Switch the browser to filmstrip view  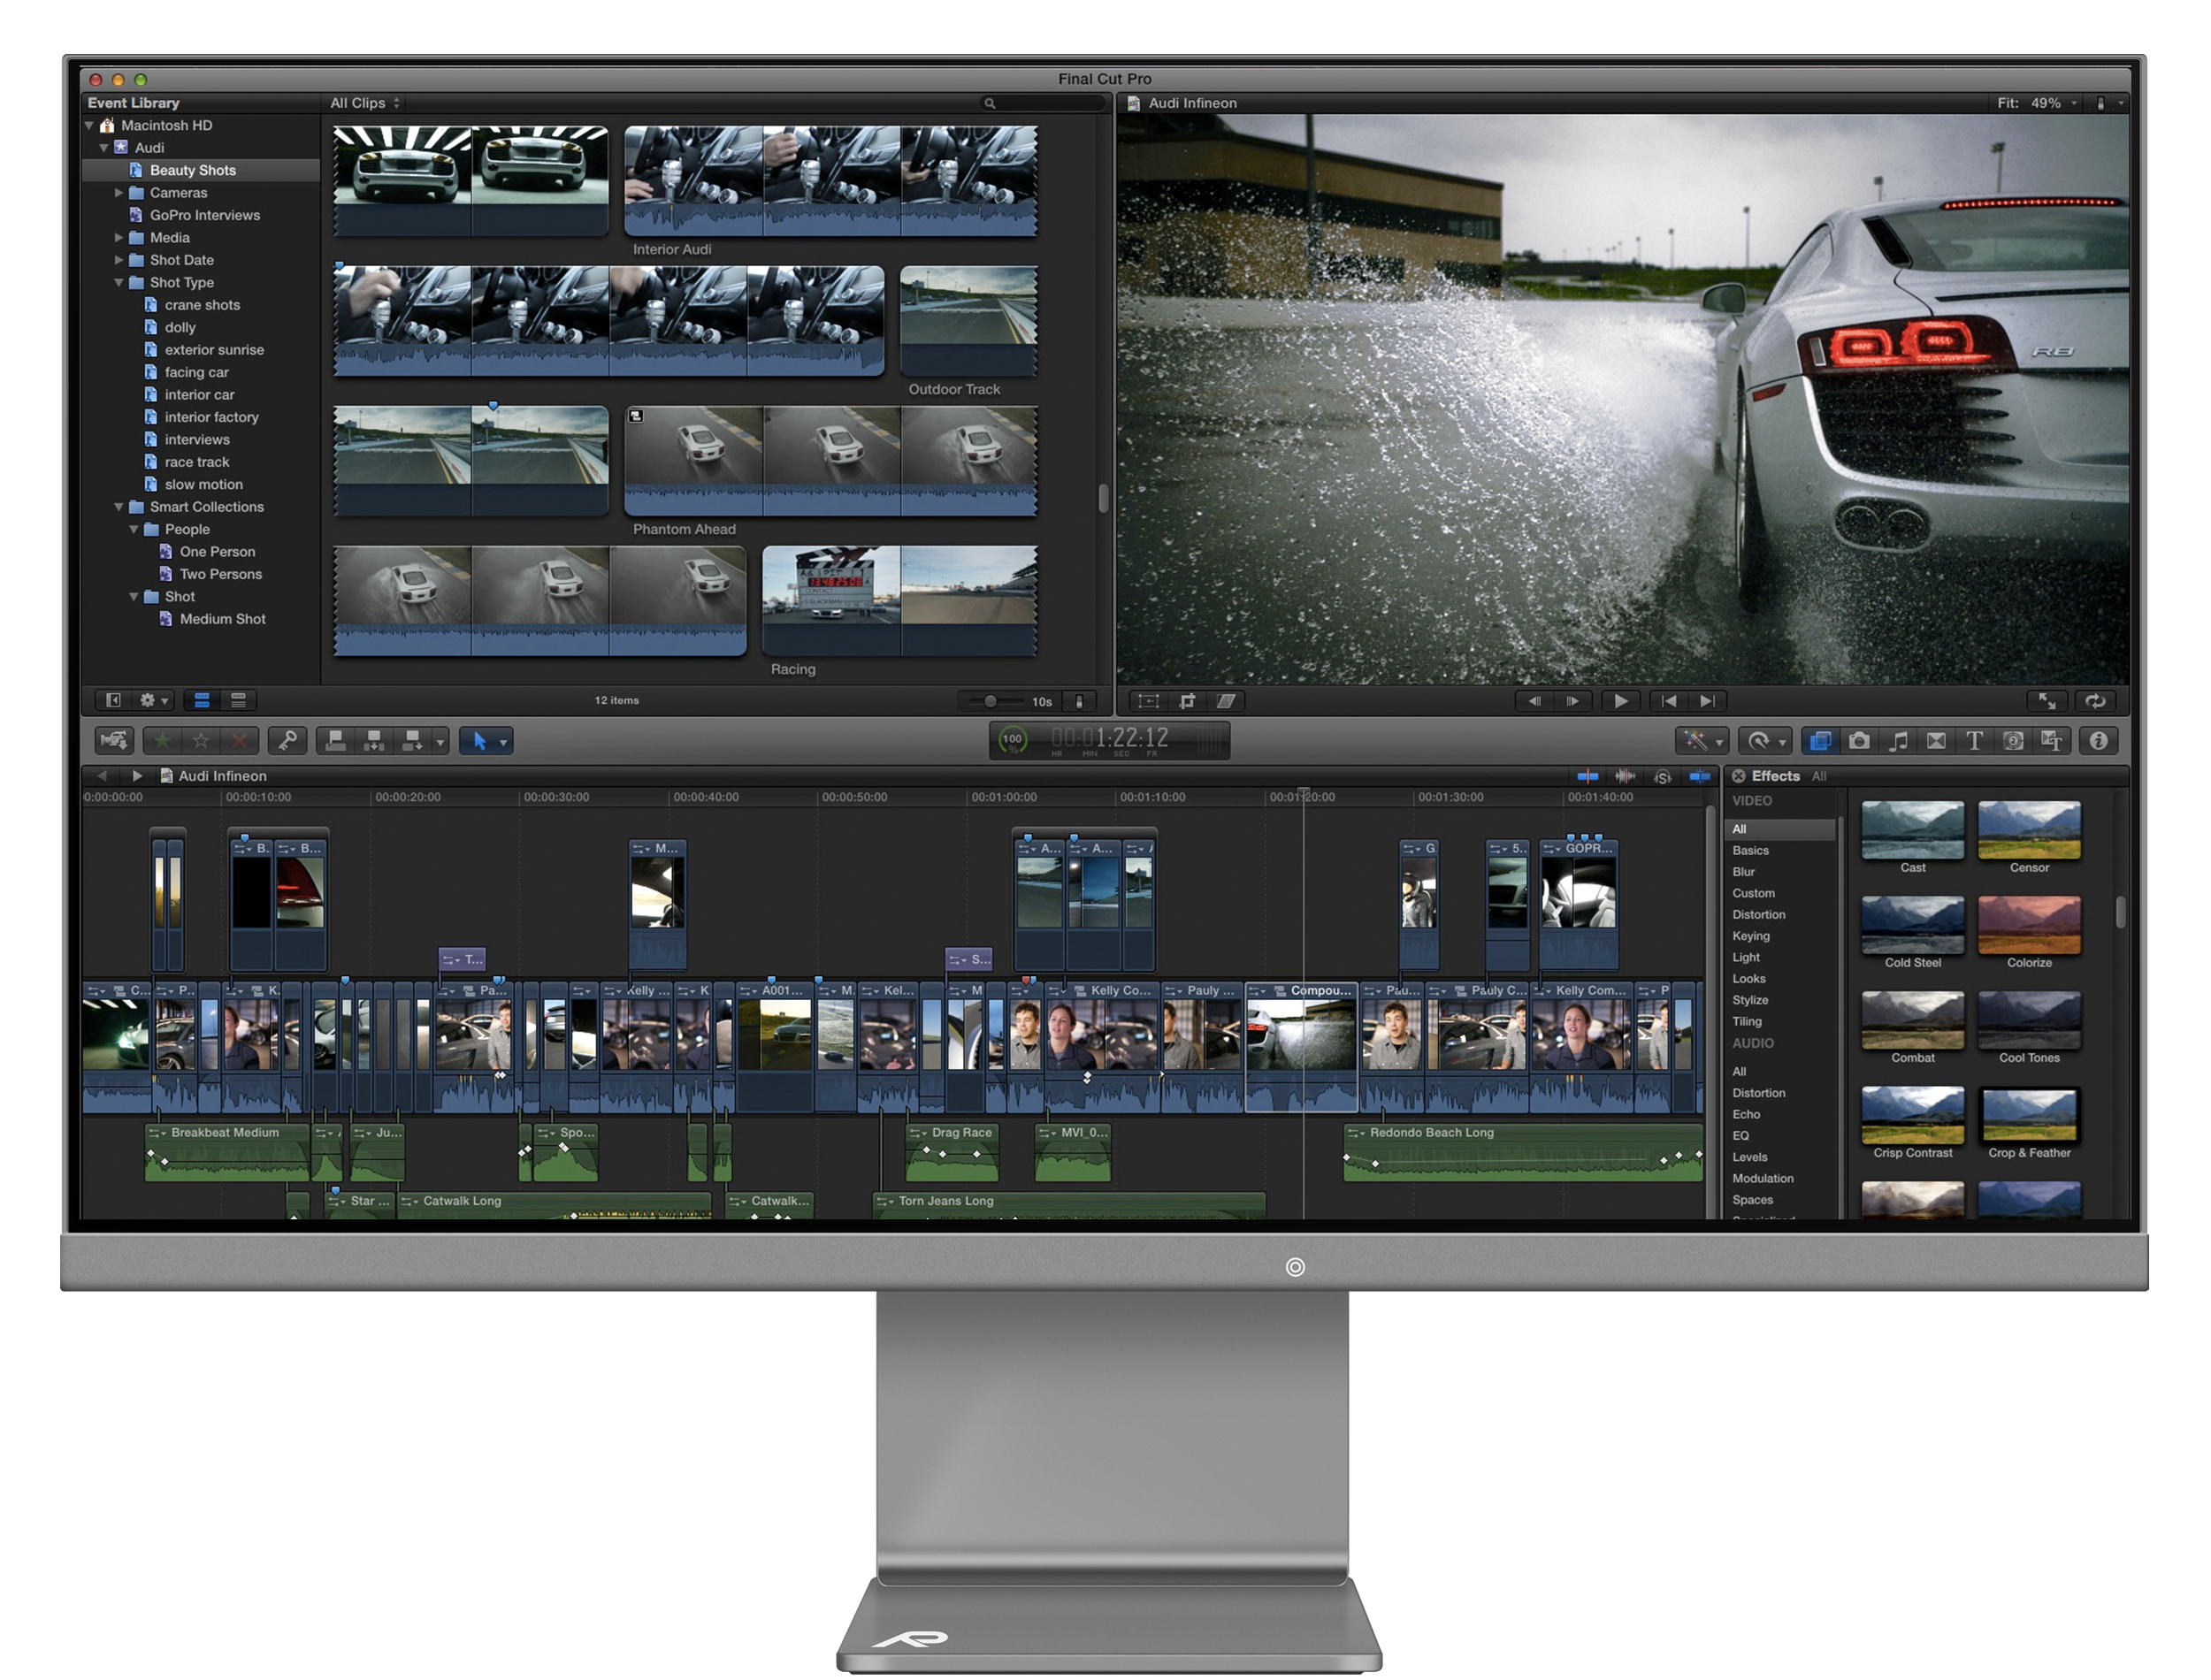coord(202,700)
